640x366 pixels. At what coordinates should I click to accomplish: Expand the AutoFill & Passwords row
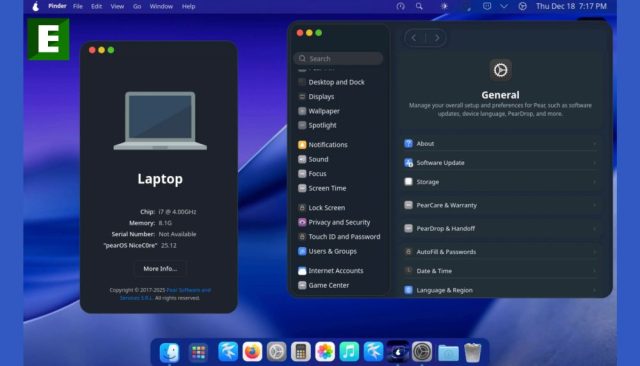(500, 252)
